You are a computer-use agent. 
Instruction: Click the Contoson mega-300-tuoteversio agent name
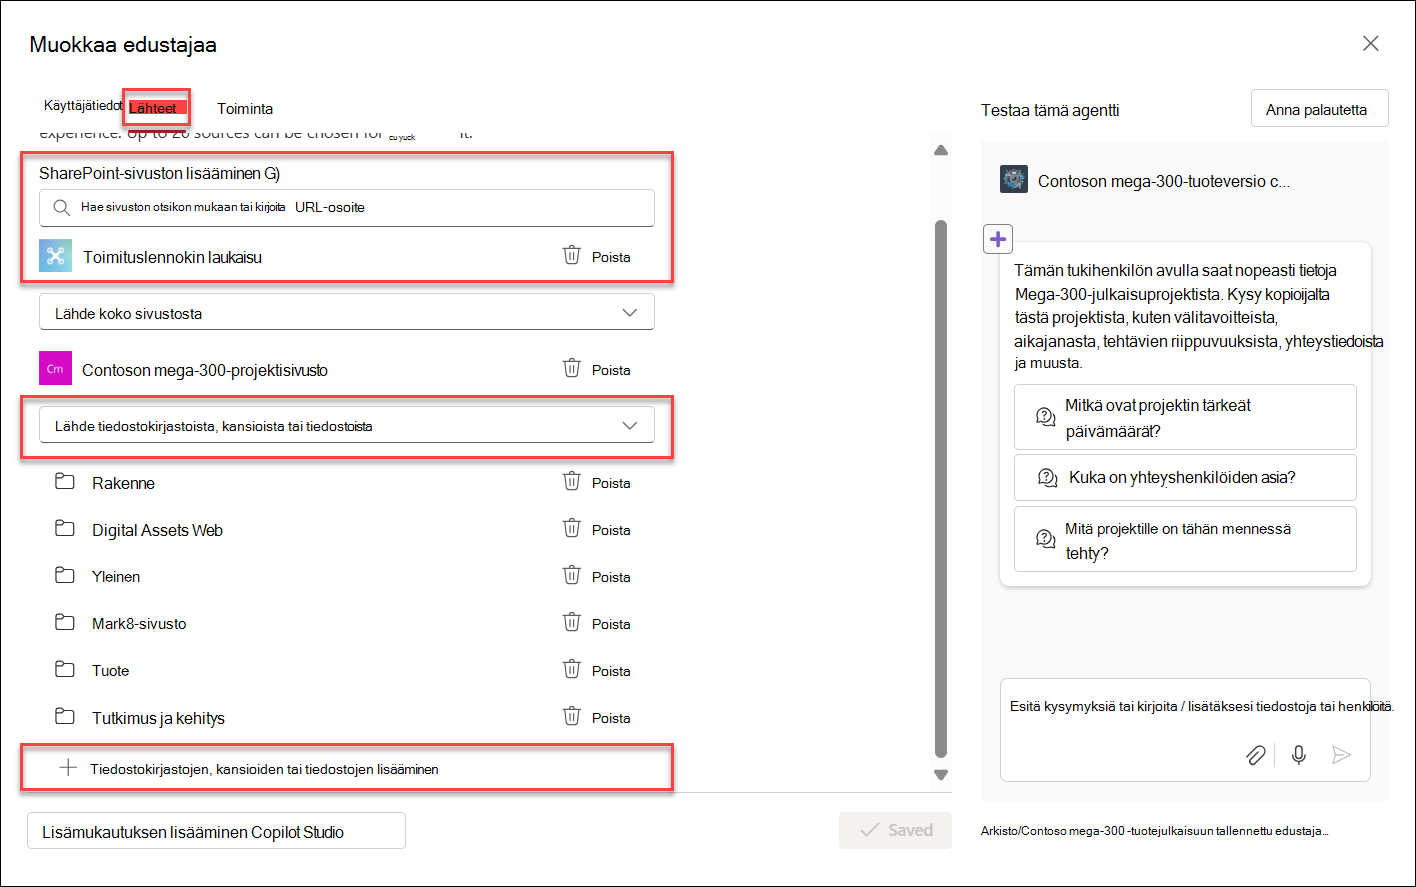click(x=1164, y=181)
